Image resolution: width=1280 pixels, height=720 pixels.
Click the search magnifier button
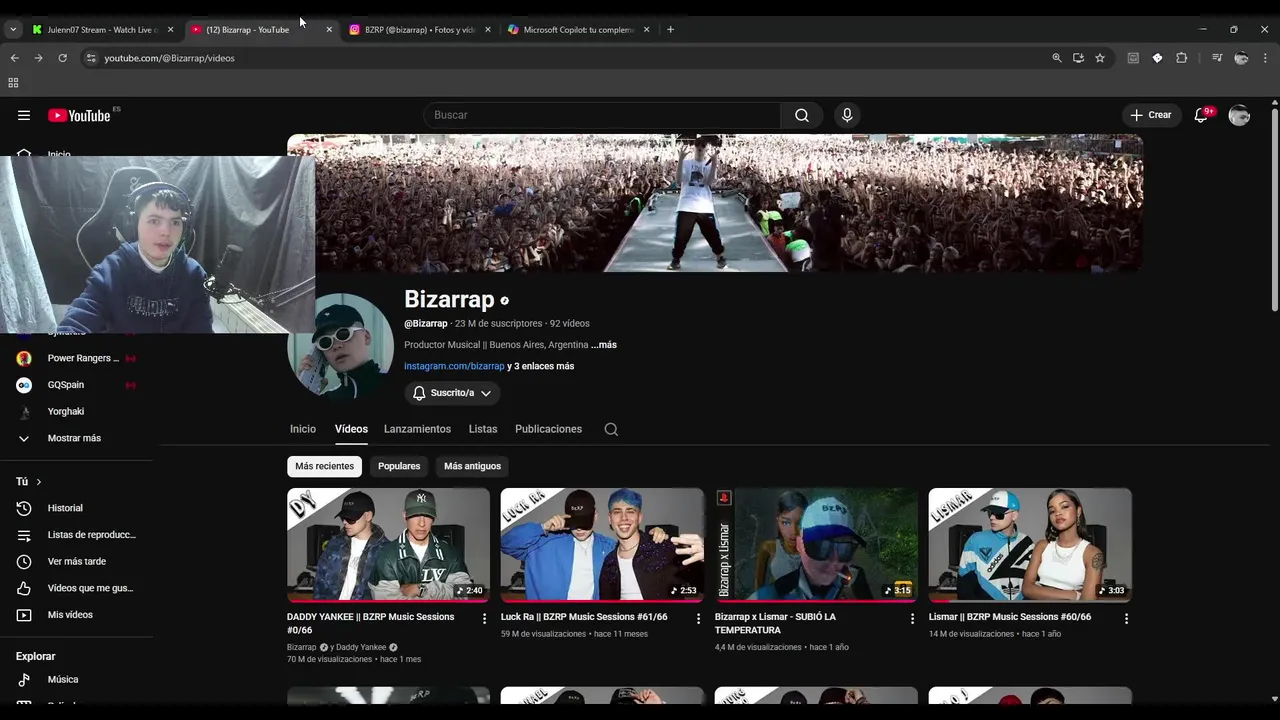coord(802,115)
